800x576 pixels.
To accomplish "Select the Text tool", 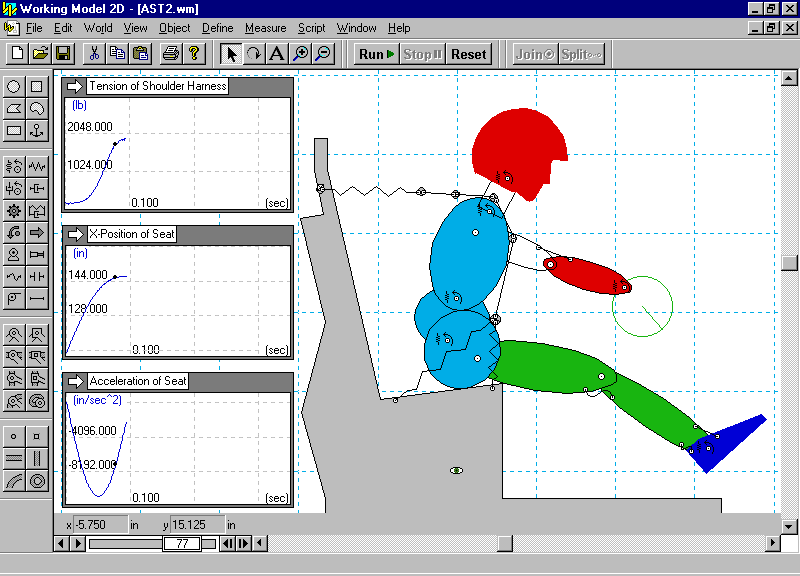I will [277, 54].
